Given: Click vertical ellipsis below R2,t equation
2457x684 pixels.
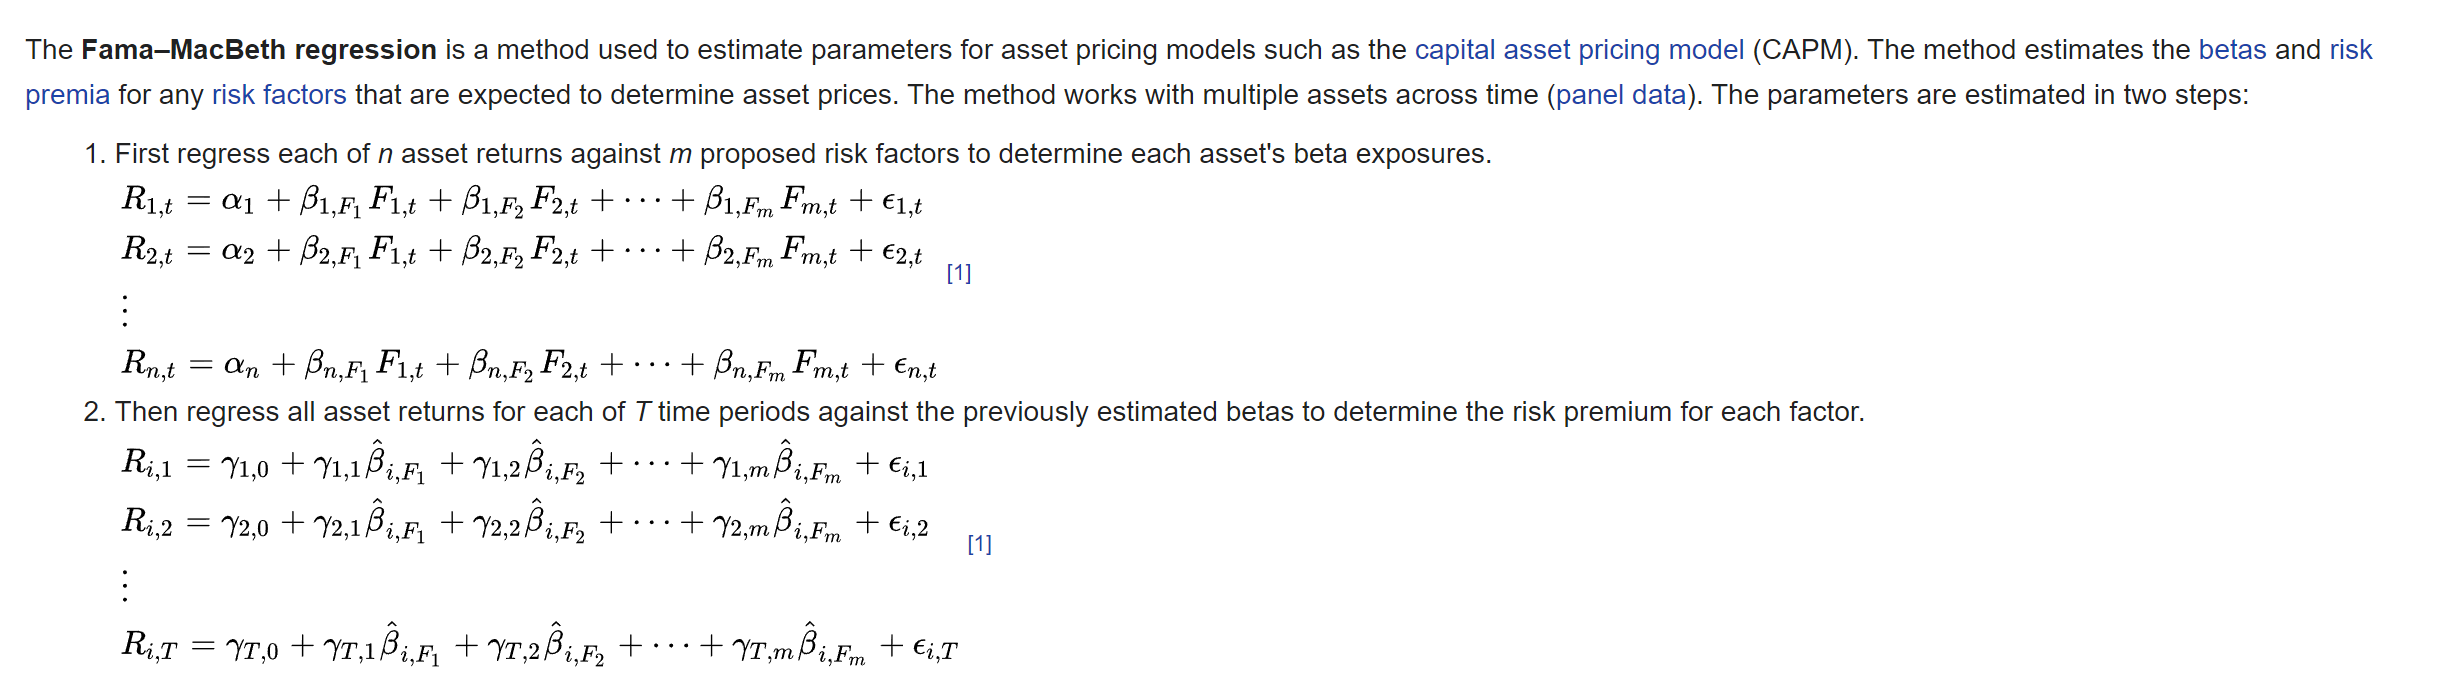Looking at the screenshot, I should click(125, 310).
